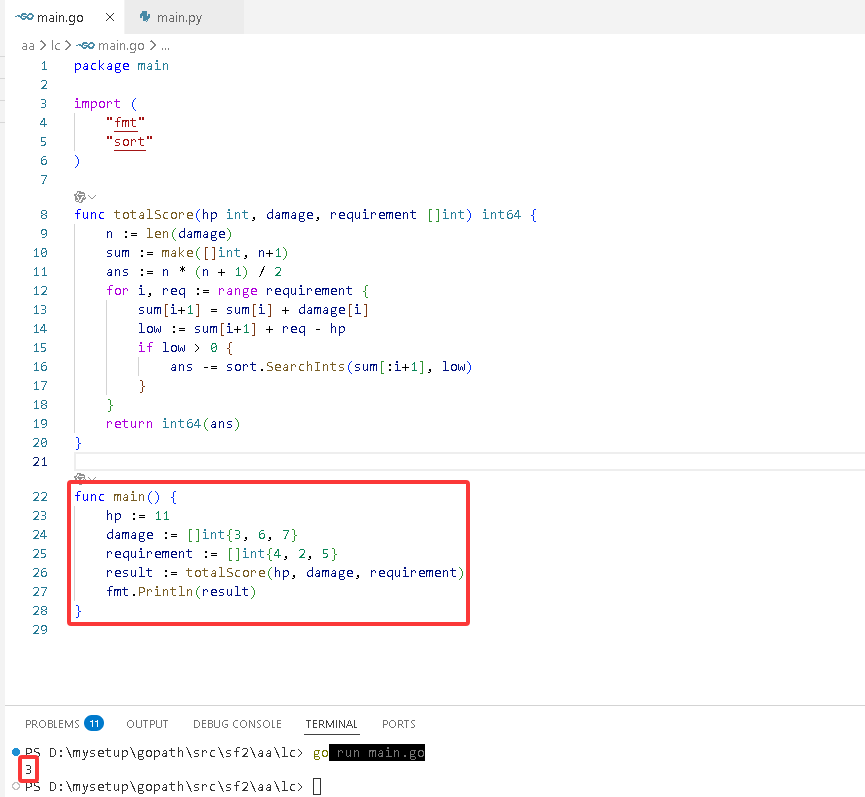Switch to DEBUG CONSOLE panel tab
This screenshot has width=865, height=797.
tap(237, 724)
